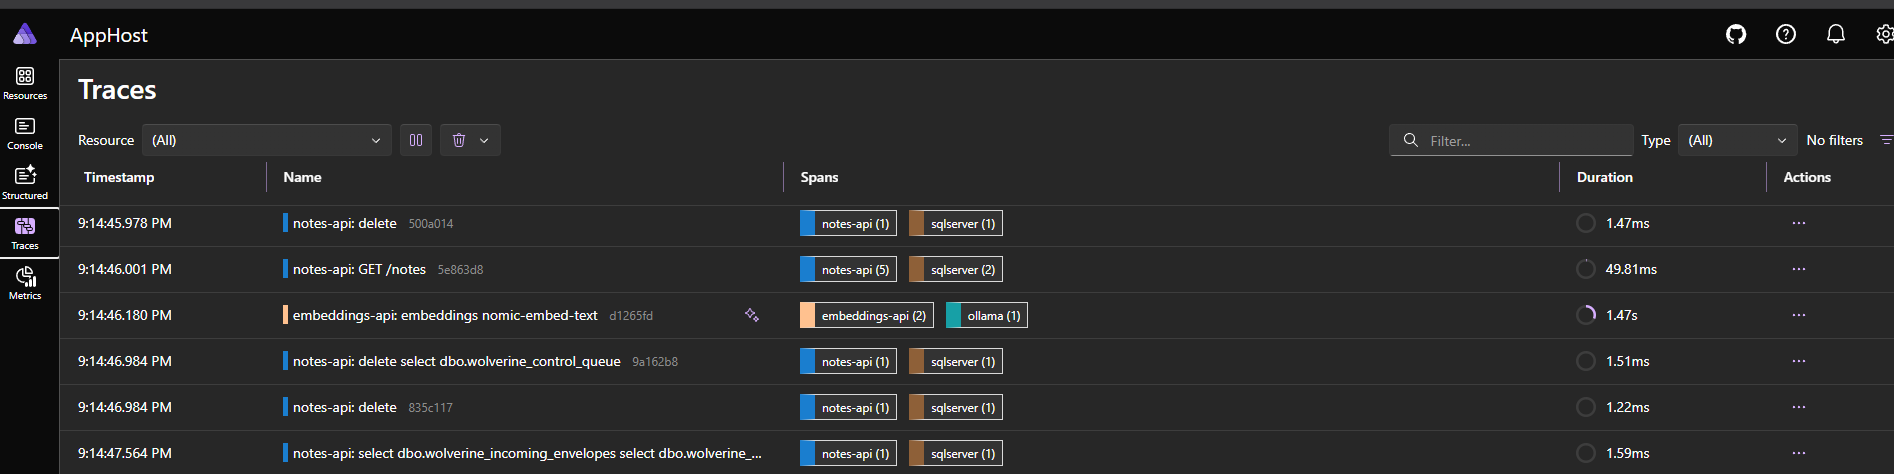Open embeddings nomic-embed-text trace
Screen dimensions: 1894x474
445,315
